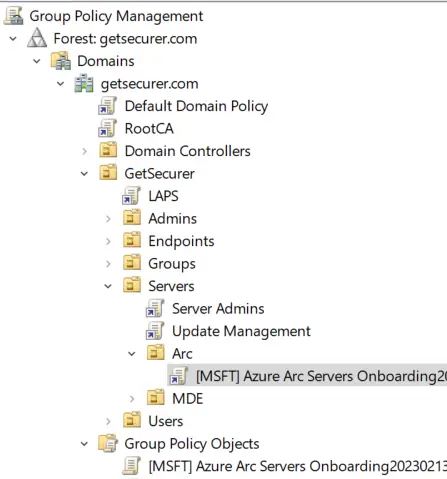Click the LAPS GPO link icon

pyautogui.click(x=131, y=196)
